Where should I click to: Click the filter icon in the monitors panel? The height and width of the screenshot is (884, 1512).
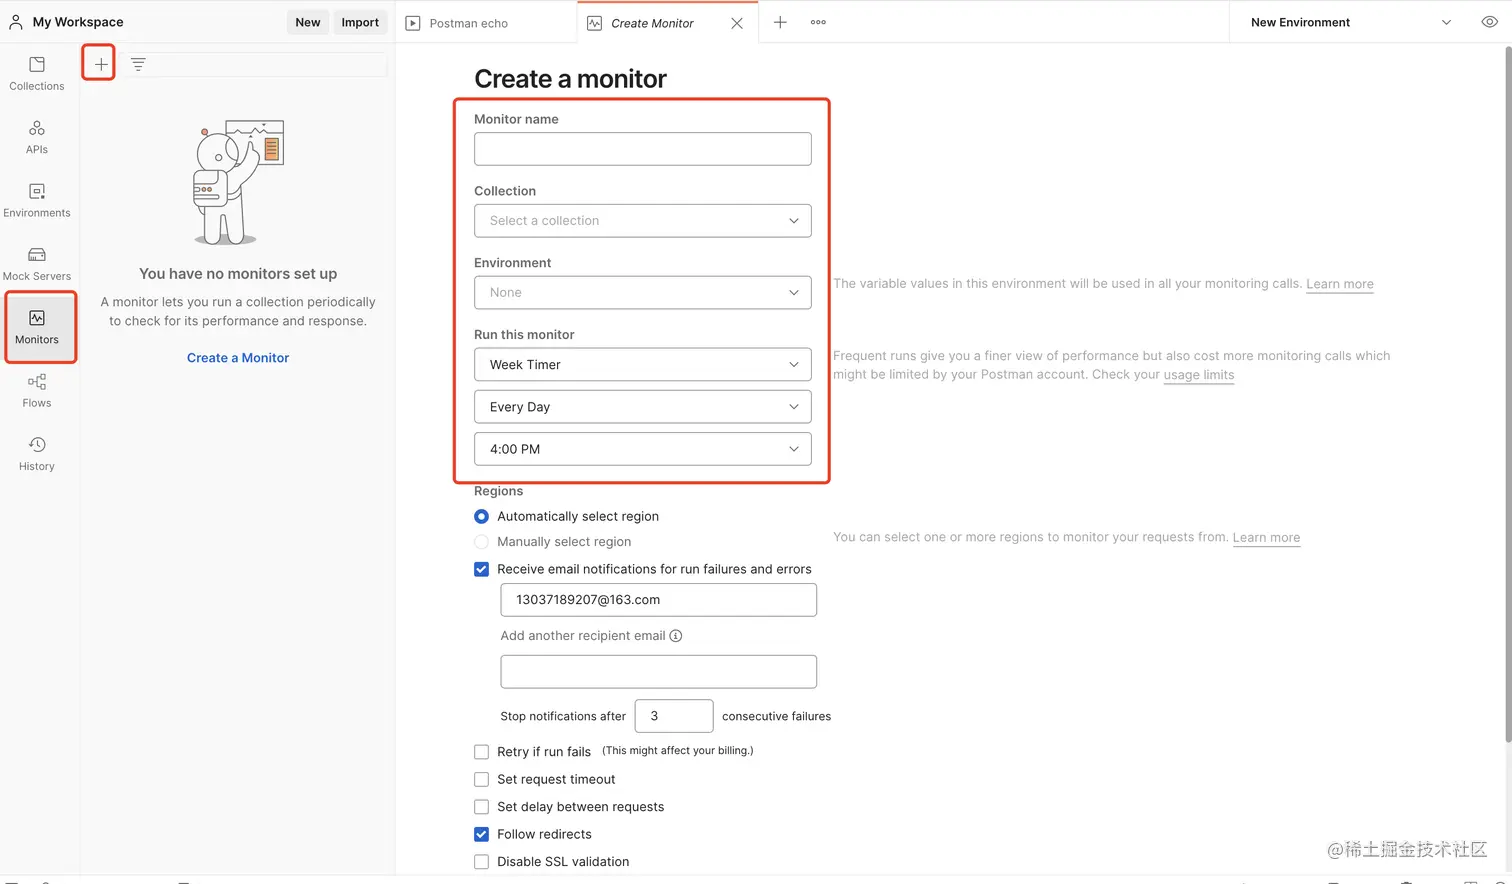[138, 64]
